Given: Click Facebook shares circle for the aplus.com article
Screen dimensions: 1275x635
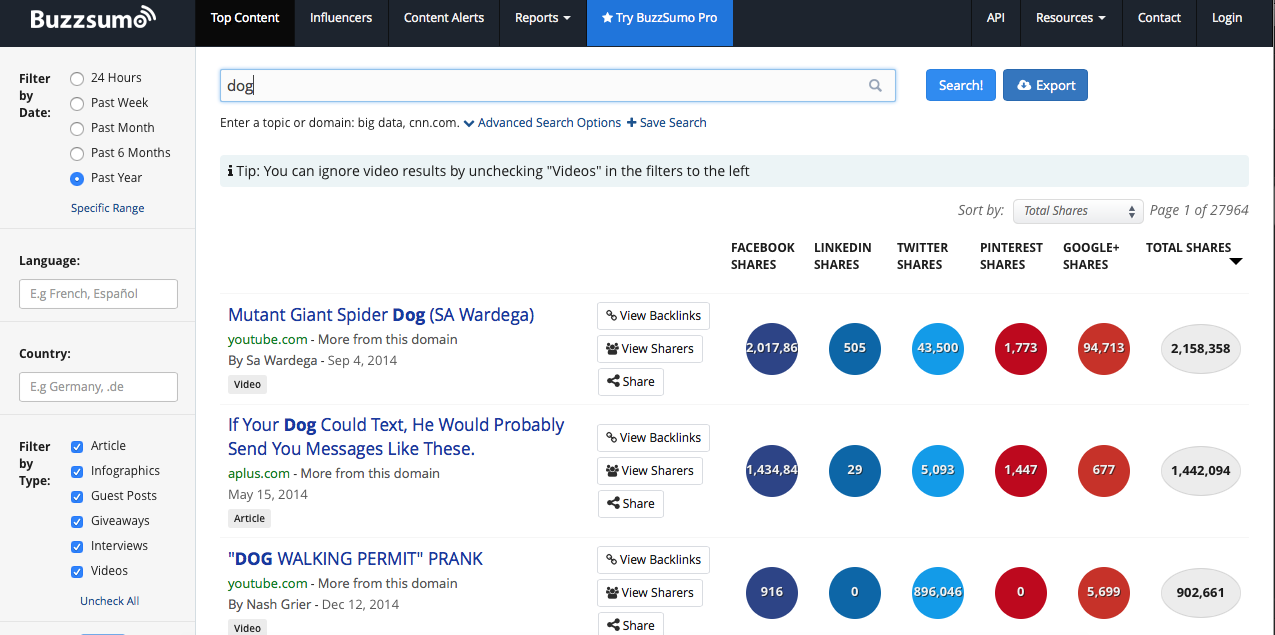Looking at the screenshot, I should (772, 471).
